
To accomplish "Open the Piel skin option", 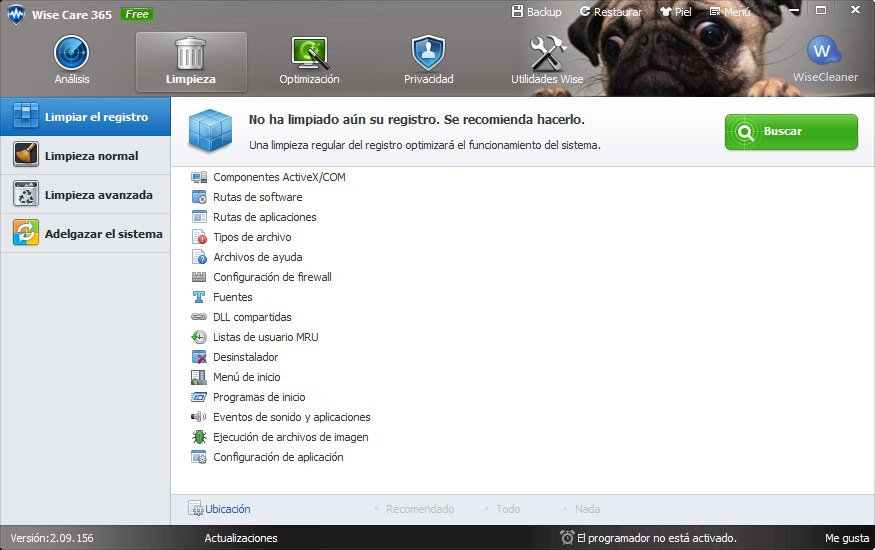I will (x=676, y=11).
